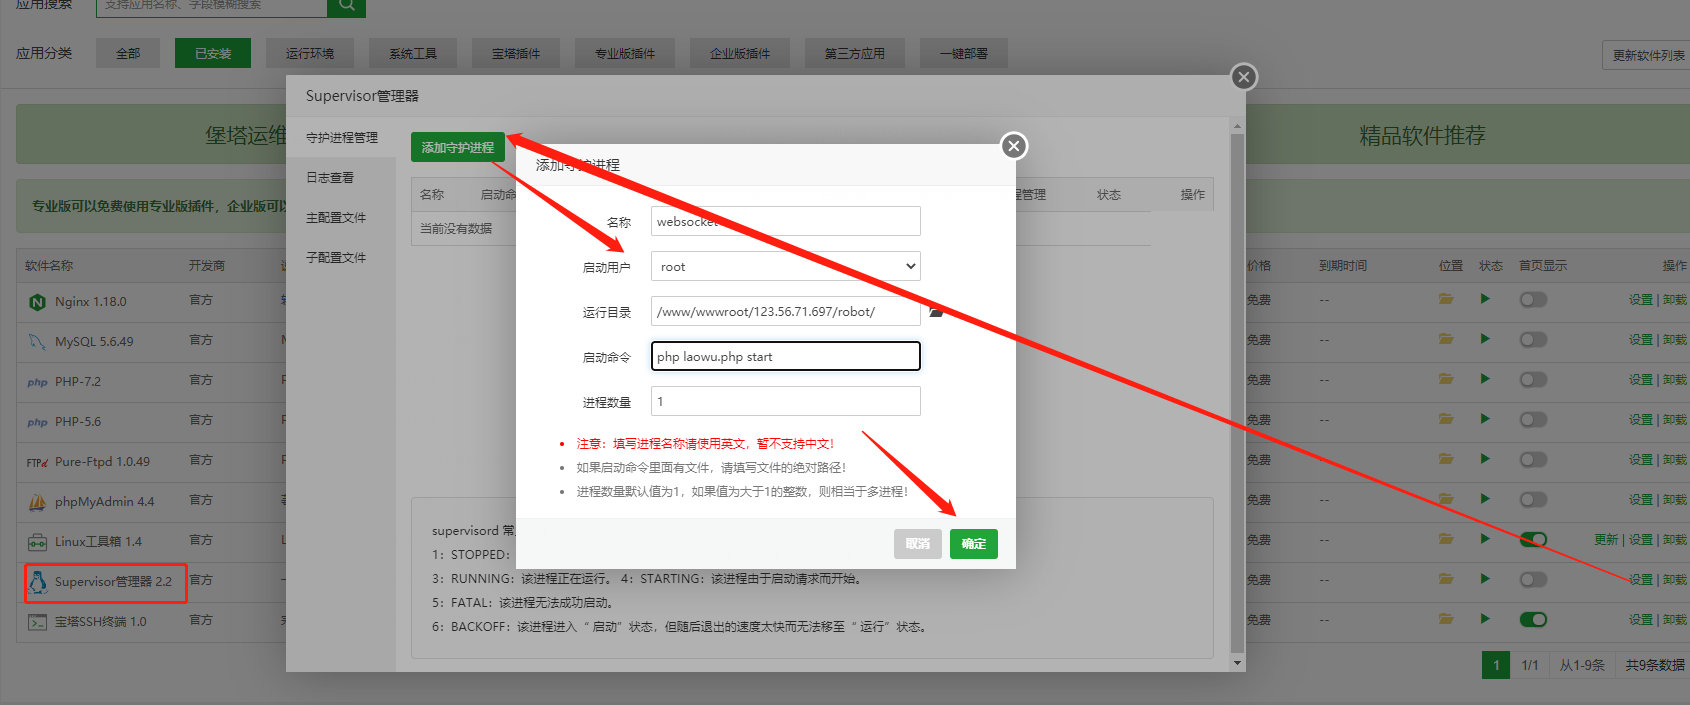Browse for the 运行目录 with the folder icon

pos(936,312)
